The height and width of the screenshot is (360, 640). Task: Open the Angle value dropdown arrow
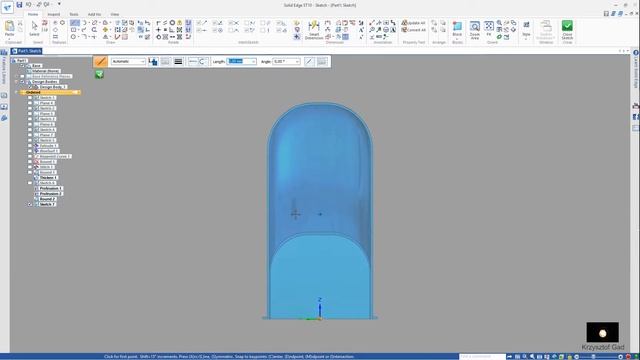297,62
